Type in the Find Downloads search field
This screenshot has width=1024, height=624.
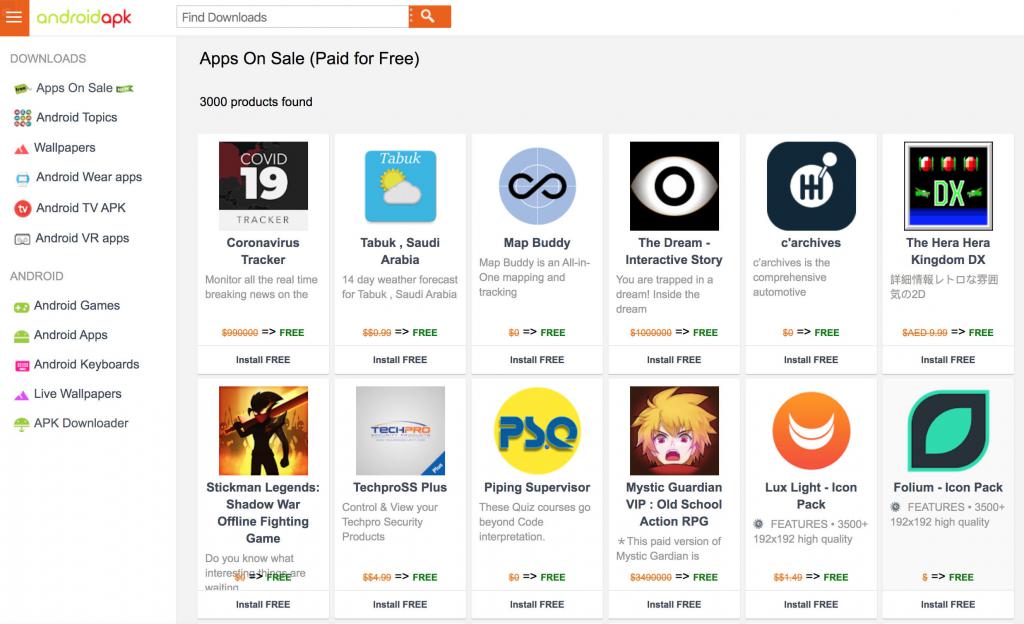click(x=292, y=17)
